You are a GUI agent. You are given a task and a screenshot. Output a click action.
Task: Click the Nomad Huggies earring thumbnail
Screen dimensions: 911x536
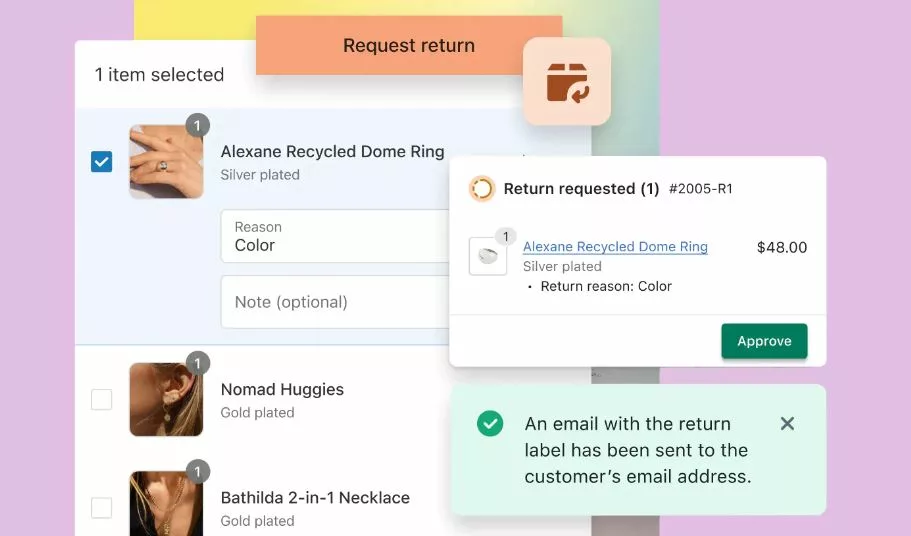166,400
